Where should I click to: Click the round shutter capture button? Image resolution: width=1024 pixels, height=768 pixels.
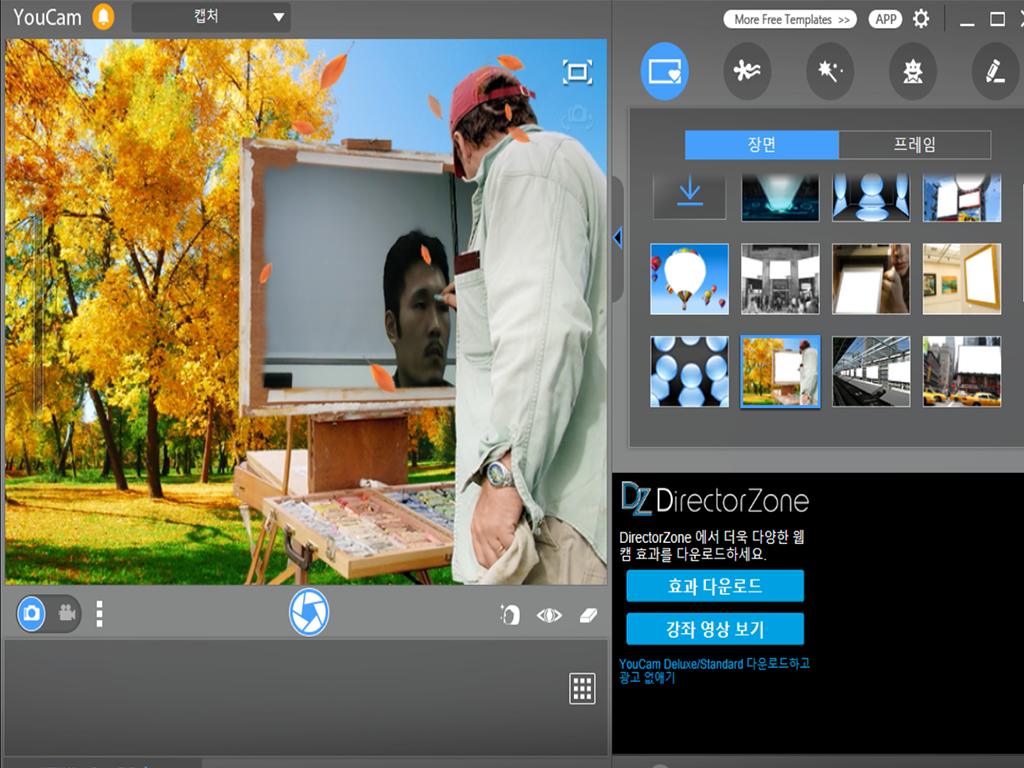pyautogui.click(x=309, y=612)
